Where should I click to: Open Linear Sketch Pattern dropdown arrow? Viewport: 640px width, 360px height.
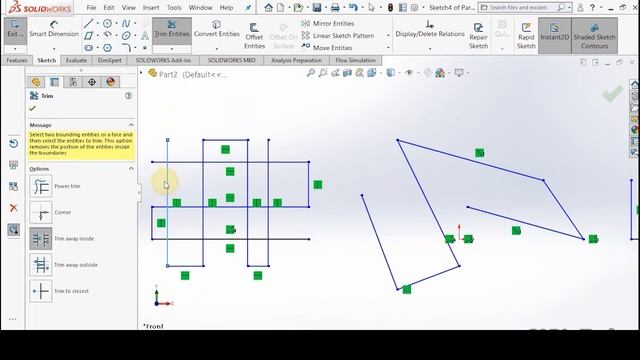388,36
